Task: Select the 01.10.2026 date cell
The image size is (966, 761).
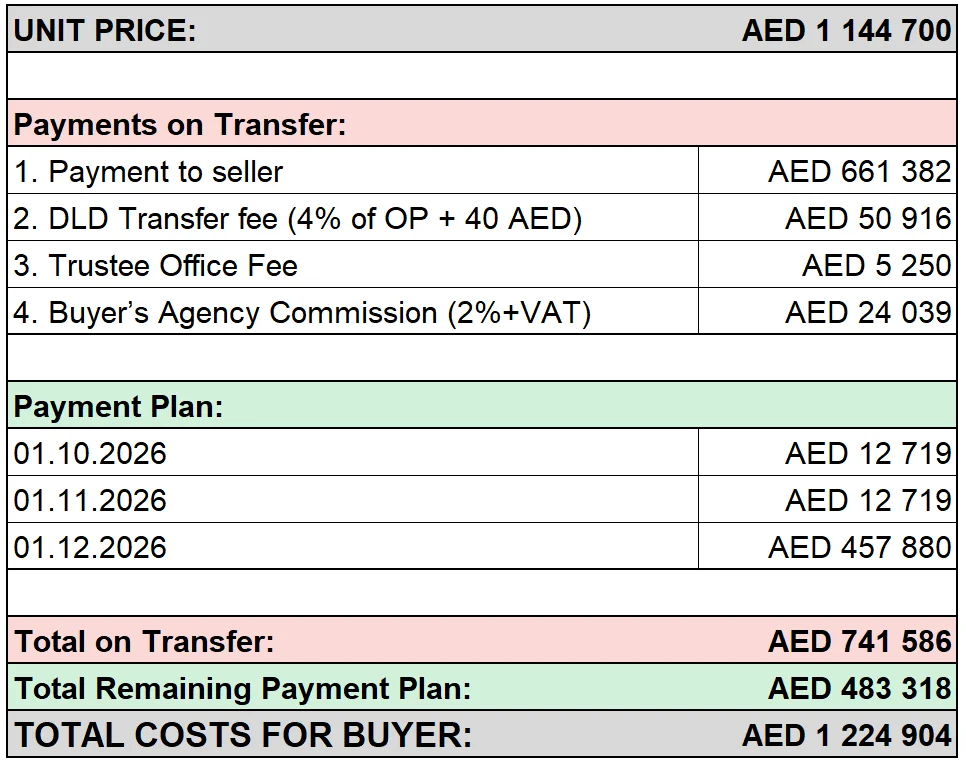Action: 353,452
